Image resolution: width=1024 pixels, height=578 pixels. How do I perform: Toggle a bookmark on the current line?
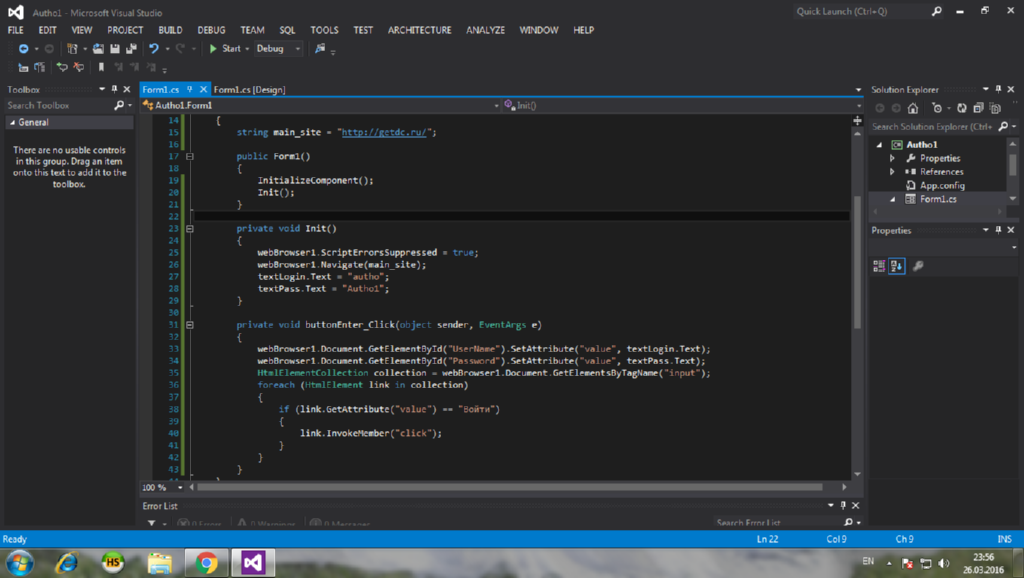101,67
